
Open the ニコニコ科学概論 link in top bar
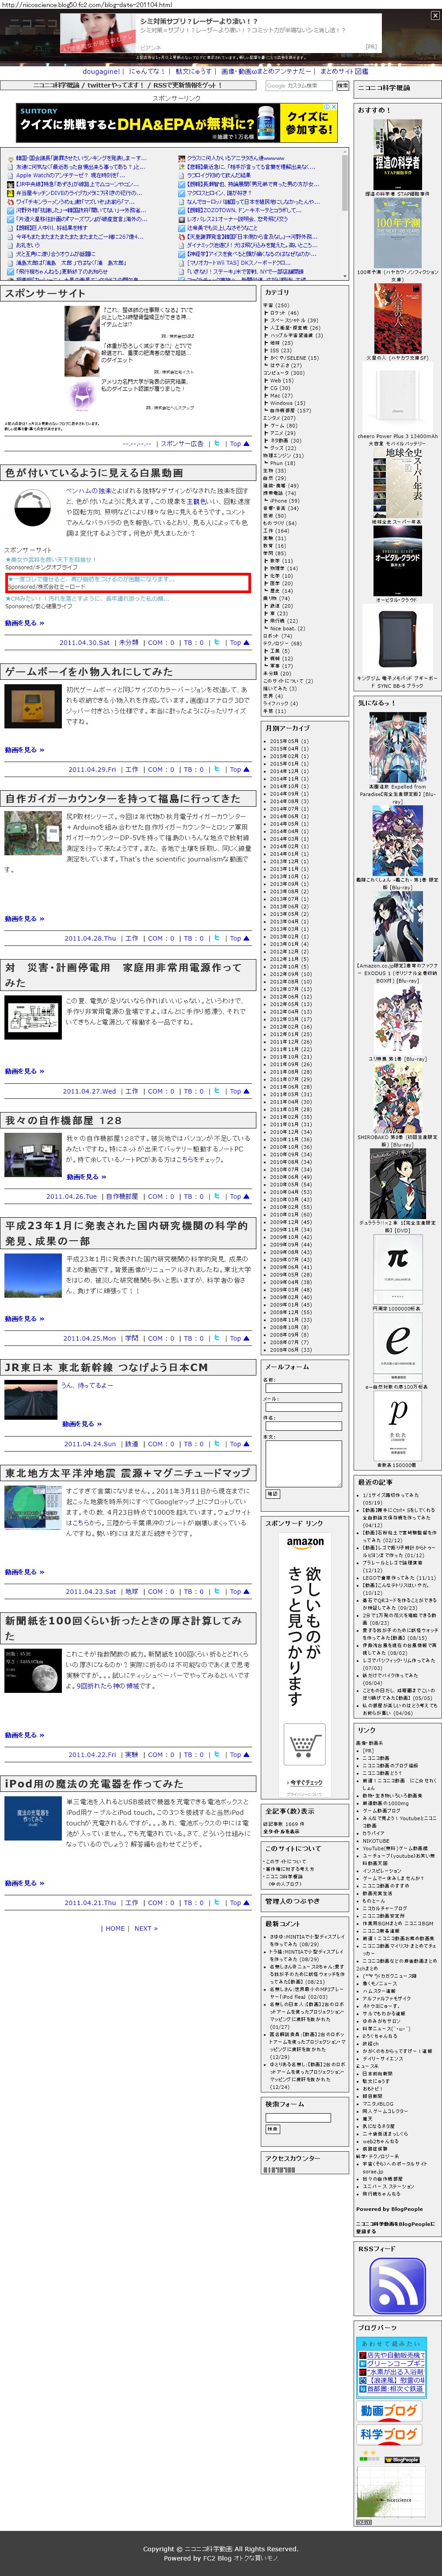click(57, 86)
